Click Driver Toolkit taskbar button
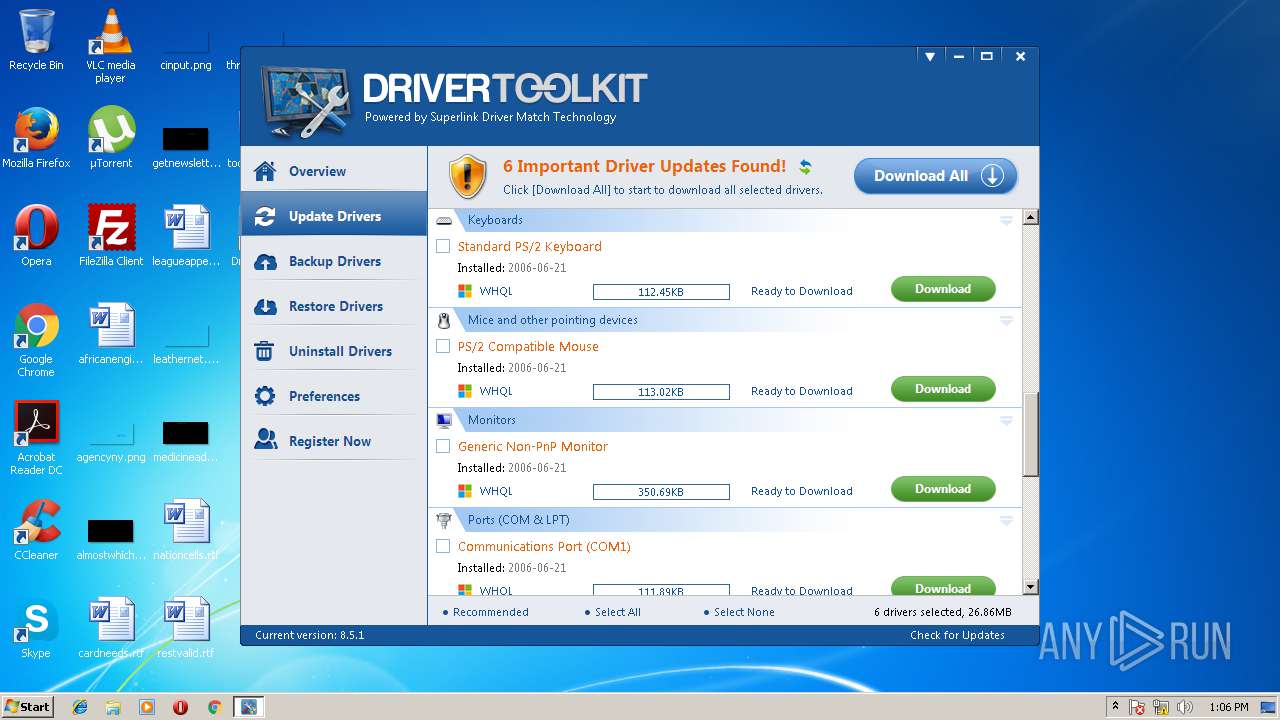This screenshot has width=1280, height=720. click(x=248, y=707)
